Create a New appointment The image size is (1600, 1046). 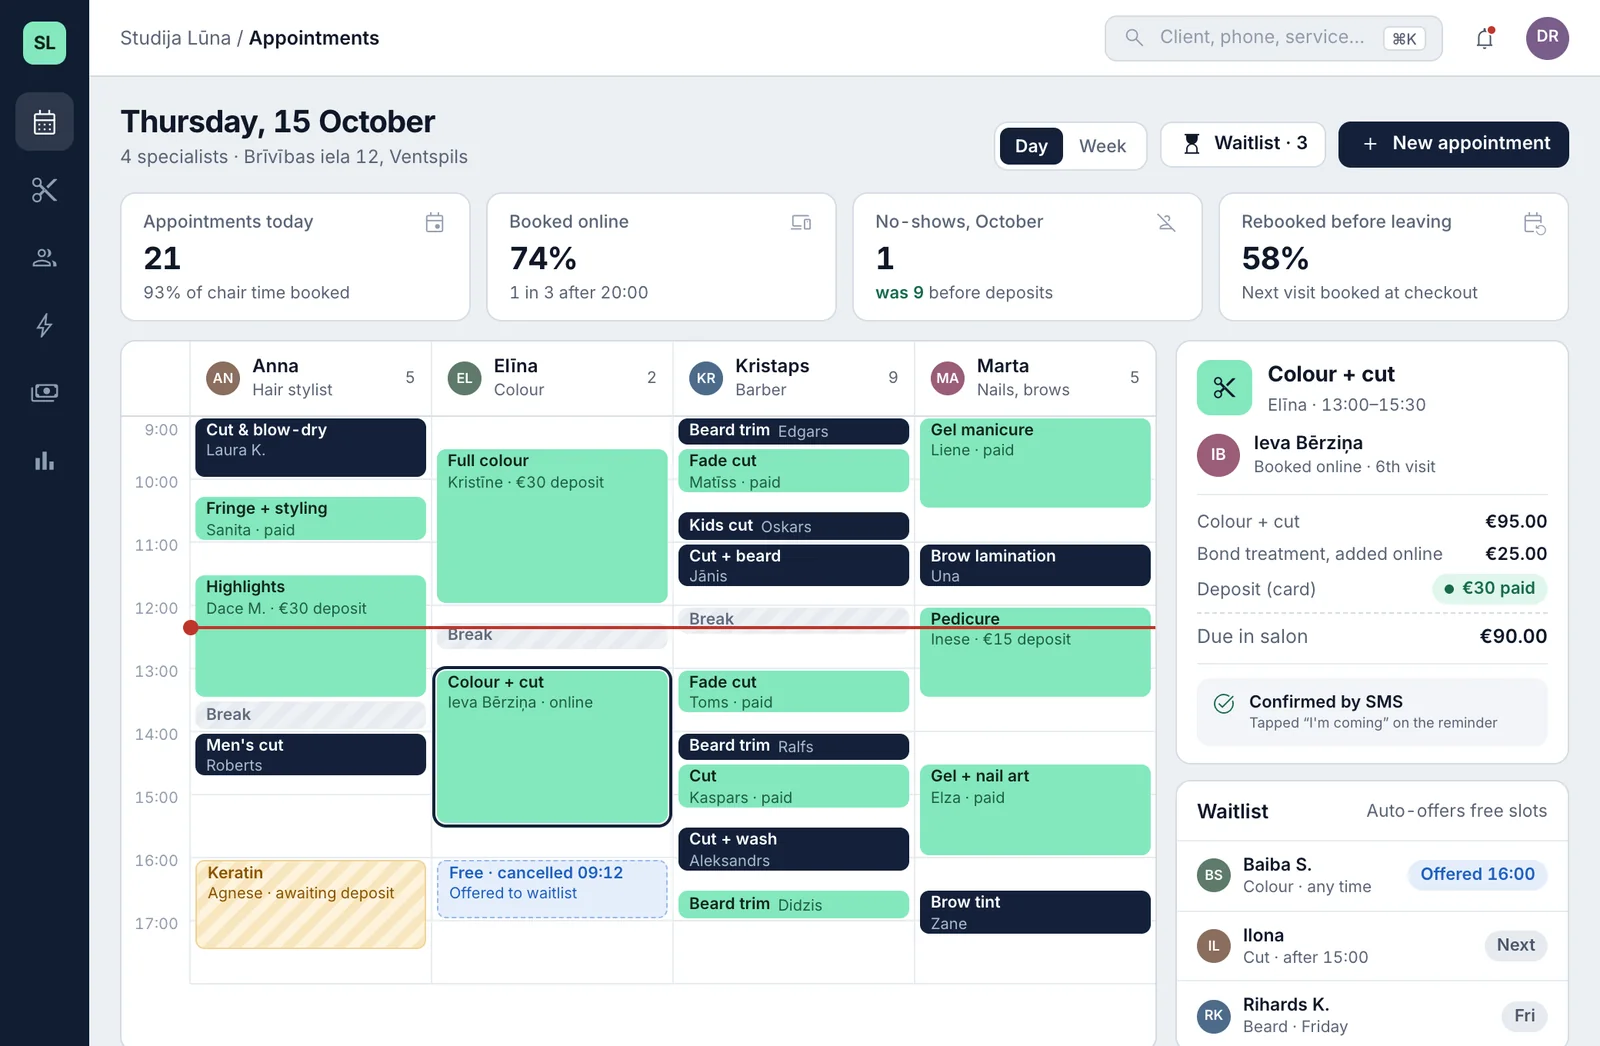coord(1454,144)
